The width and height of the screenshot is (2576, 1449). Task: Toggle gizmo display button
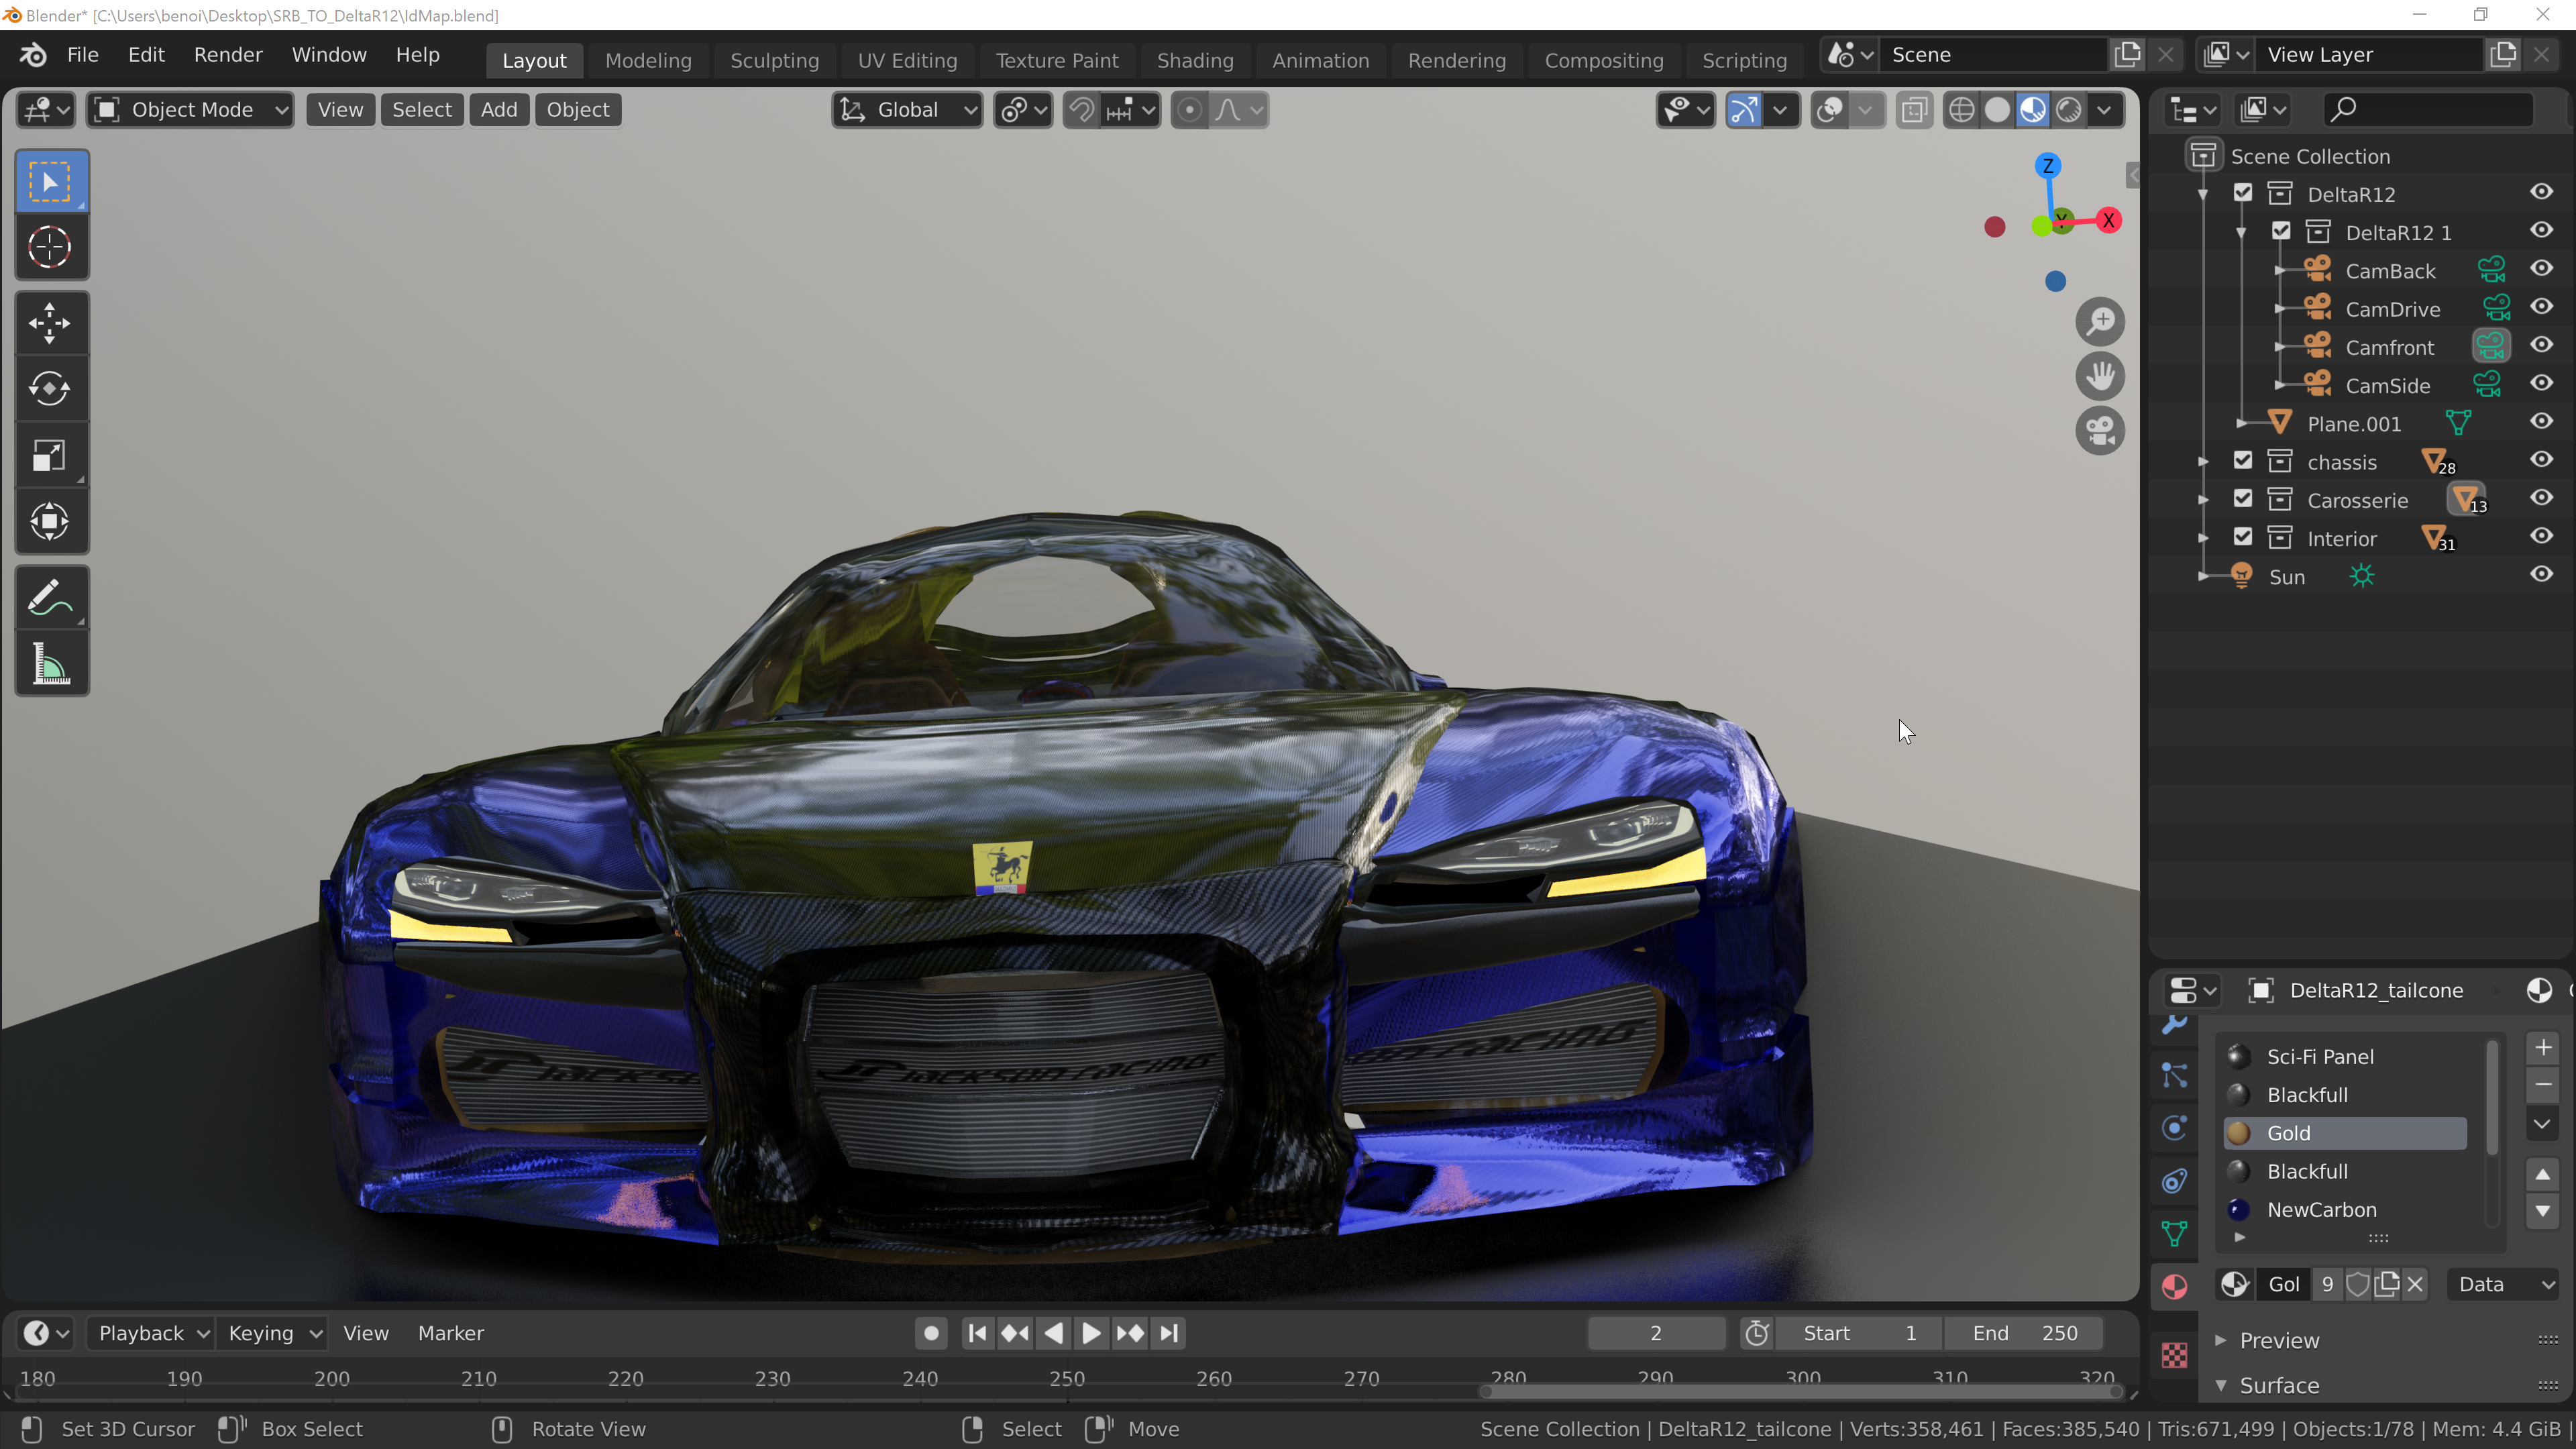tap(1743, 110)
